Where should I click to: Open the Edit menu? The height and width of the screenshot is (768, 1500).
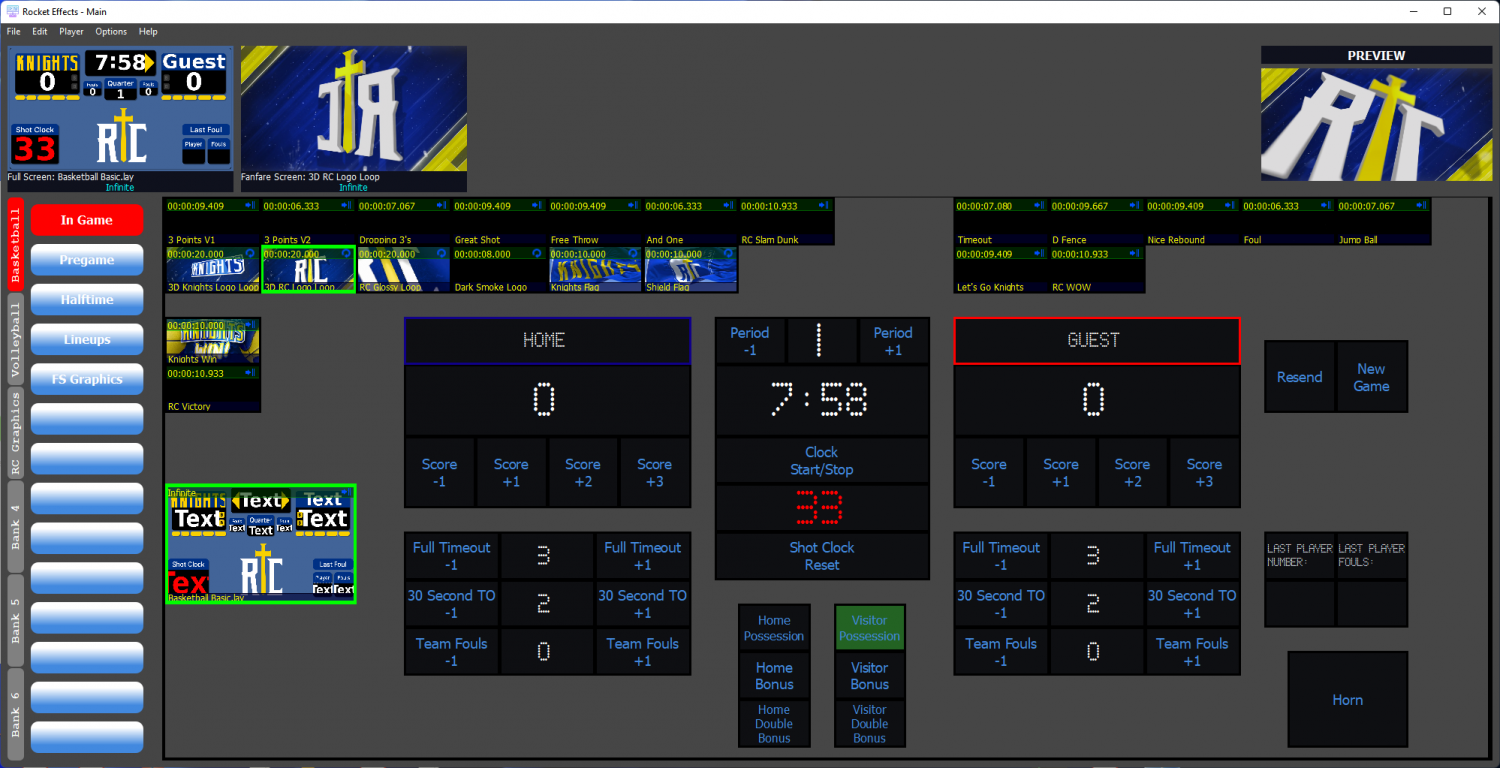[39, 31]
